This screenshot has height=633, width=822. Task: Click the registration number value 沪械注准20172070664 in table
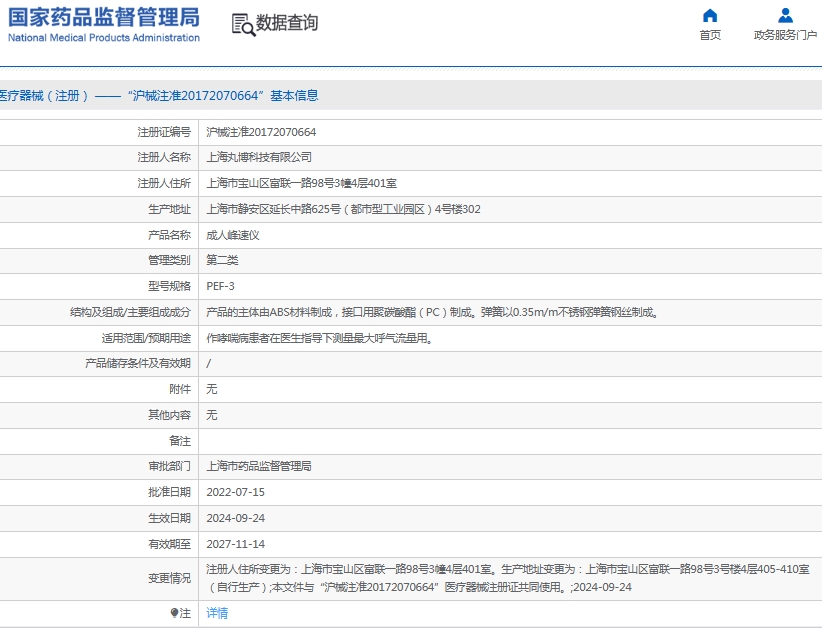coord(261,132)
